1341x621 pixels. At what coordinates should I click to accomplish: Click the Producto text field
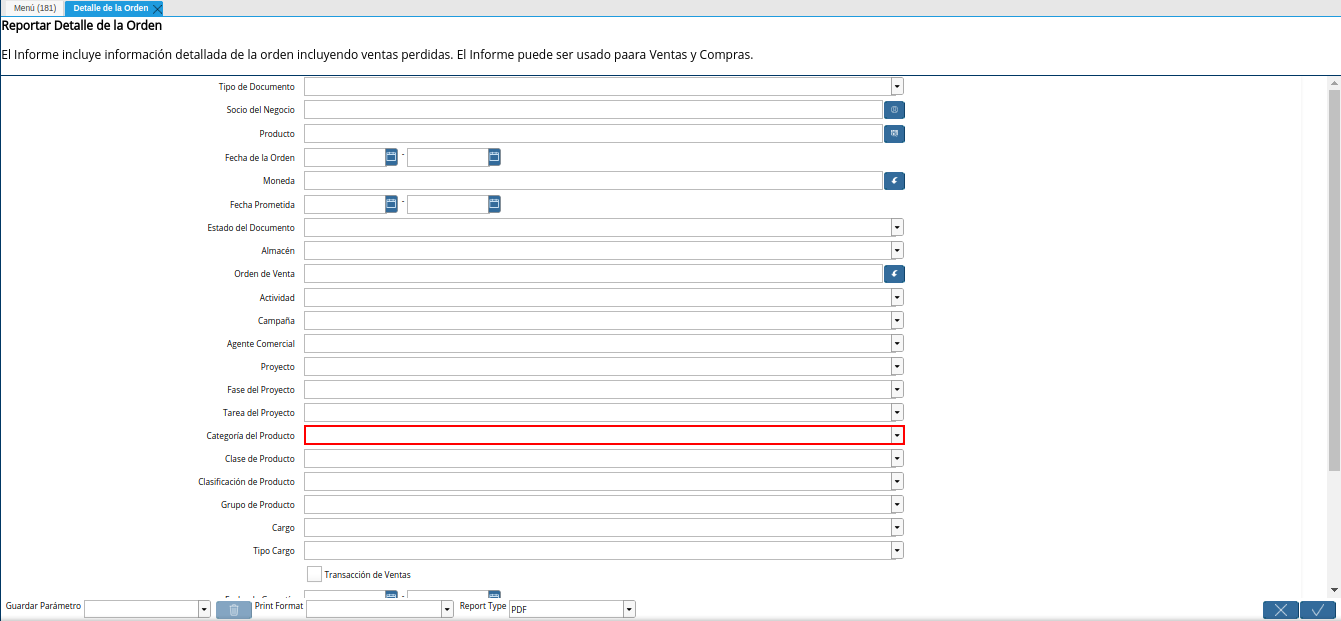[x=592, y=133]
